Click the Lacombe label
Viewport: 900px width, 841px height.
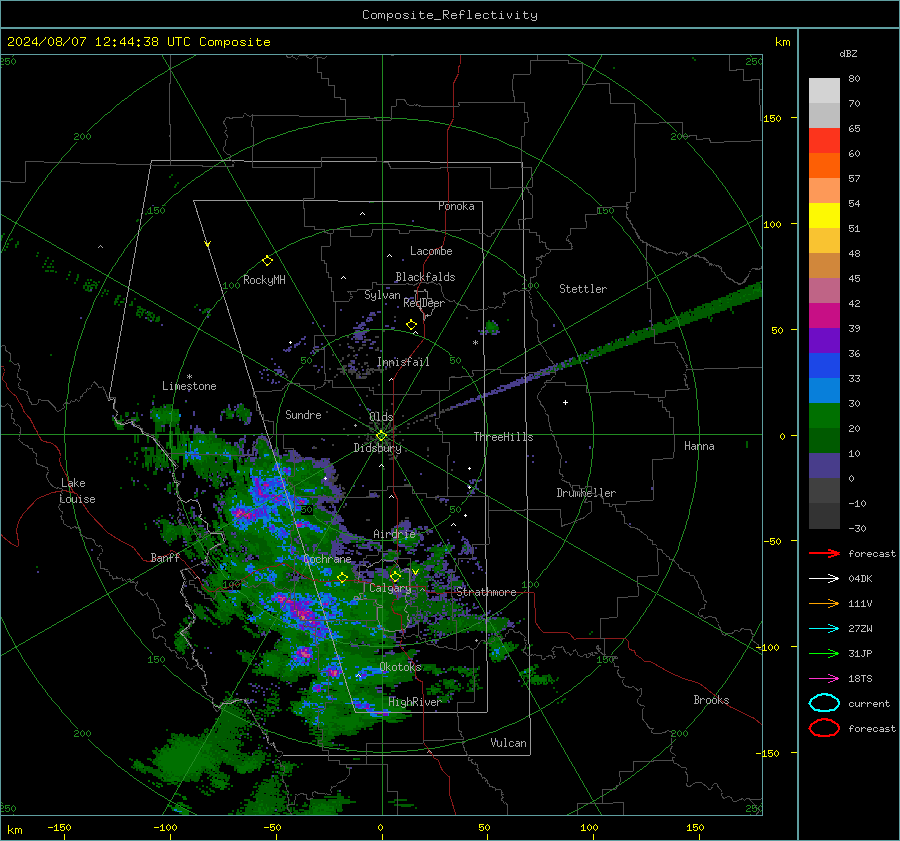(431, 251)
